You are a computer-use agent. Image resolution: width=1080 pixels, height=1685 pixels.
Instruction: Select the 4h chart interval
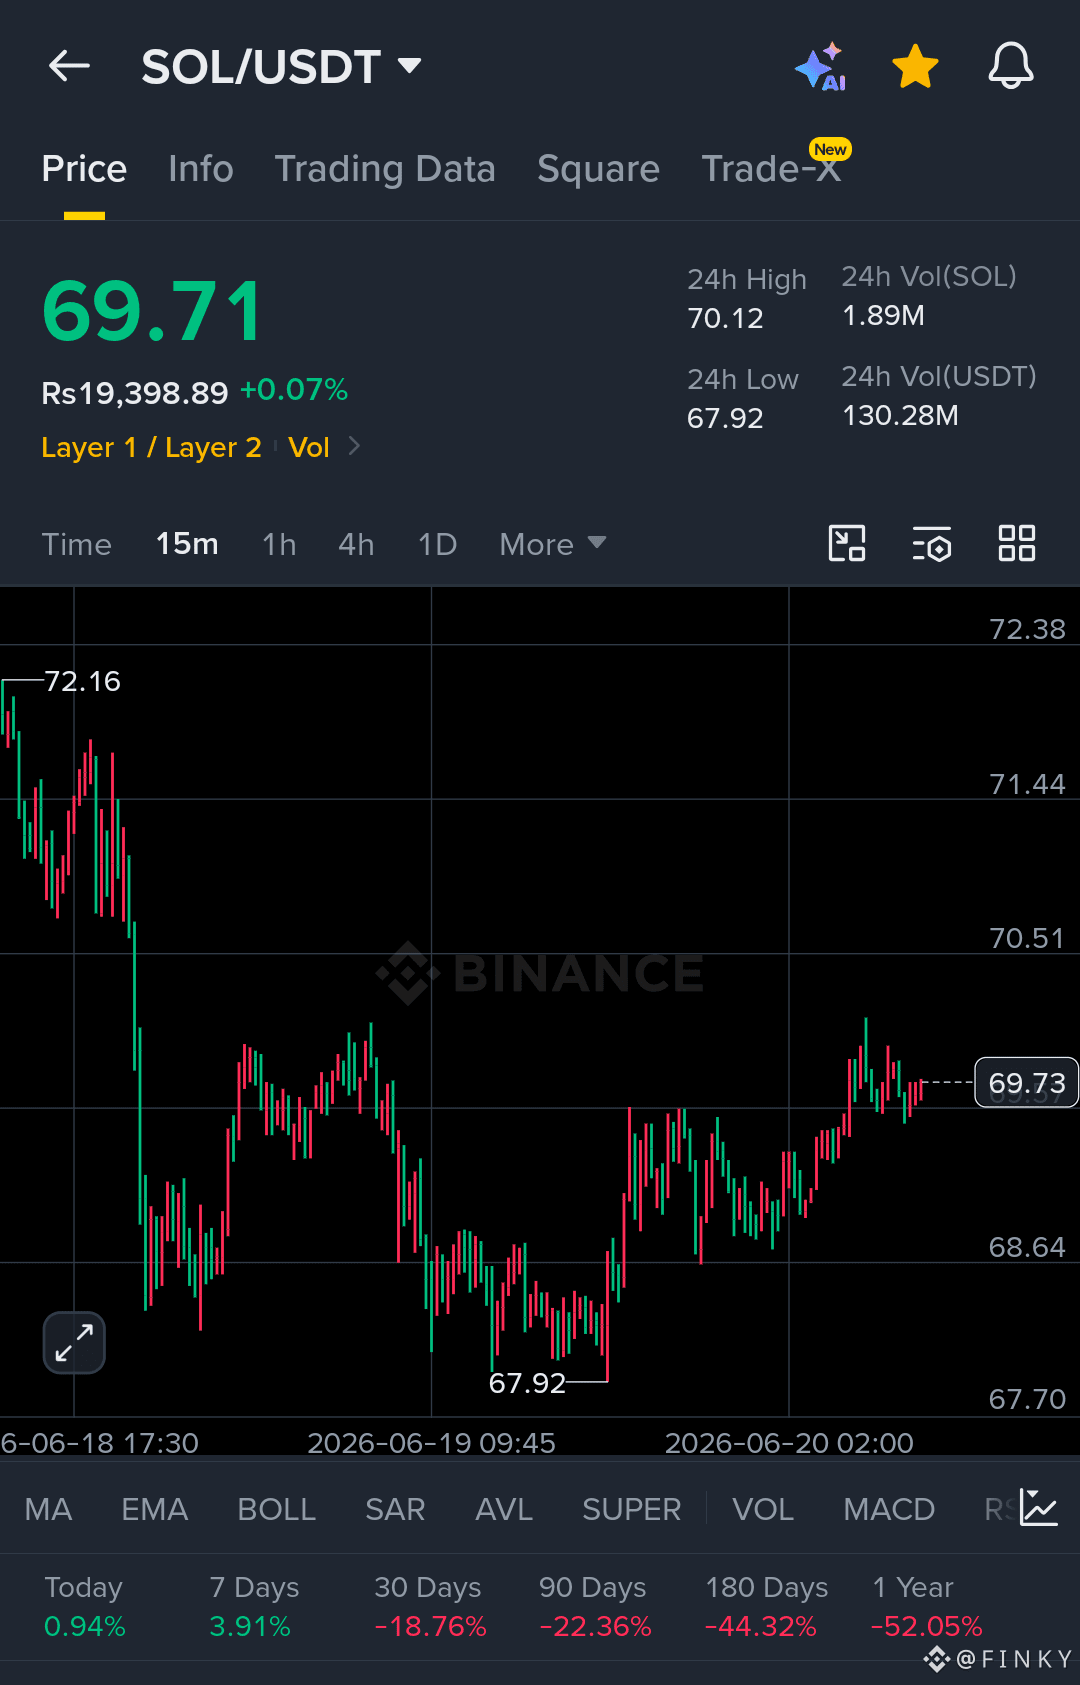tap(356, 544)
